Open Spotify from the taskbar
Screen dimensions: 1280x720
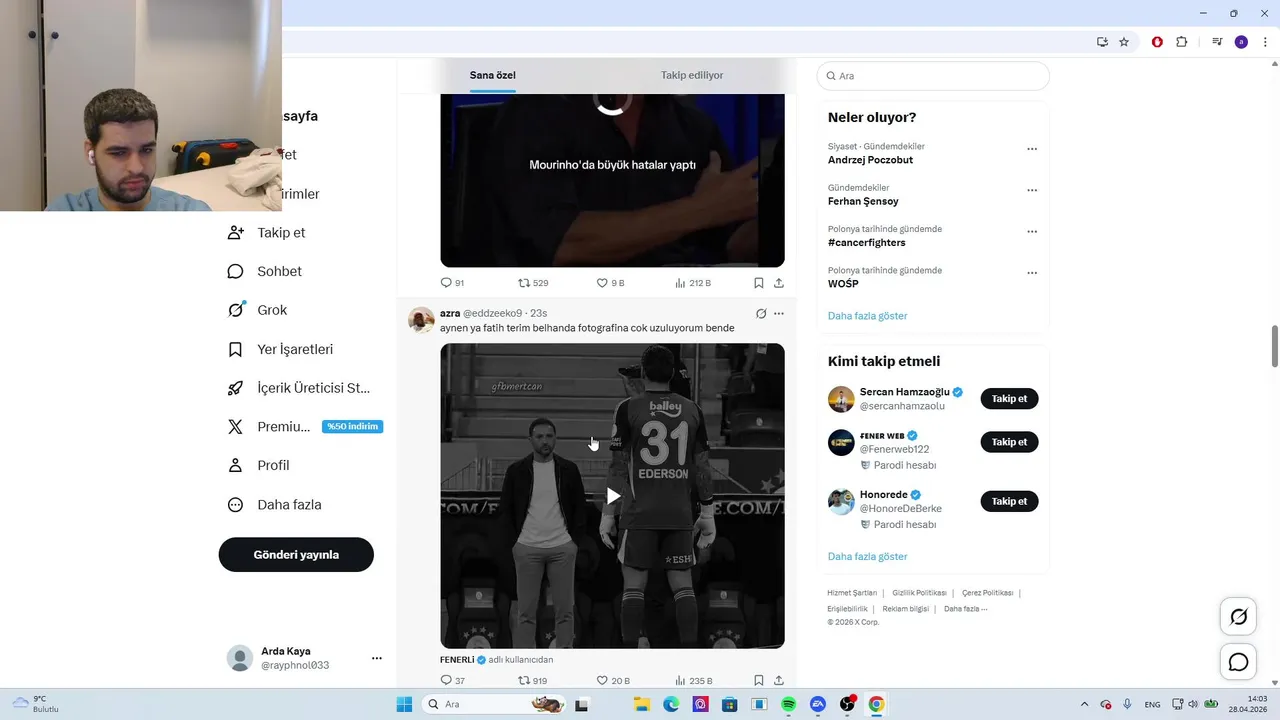pos(788,704)
